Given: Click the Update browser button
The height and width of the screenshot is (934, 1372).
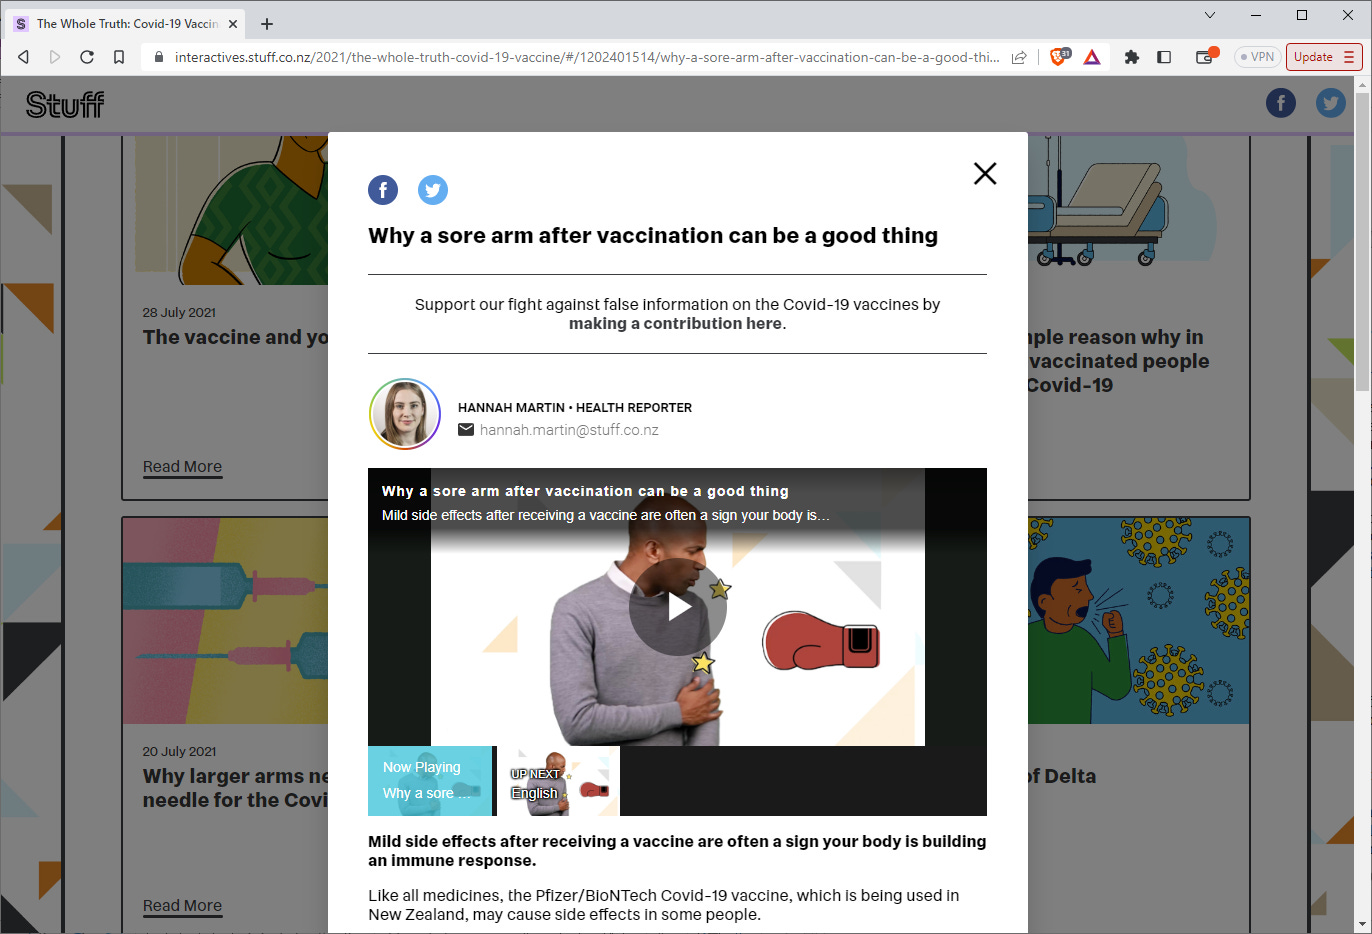Looking at the screenshot, I should [x=1324, y=57].
